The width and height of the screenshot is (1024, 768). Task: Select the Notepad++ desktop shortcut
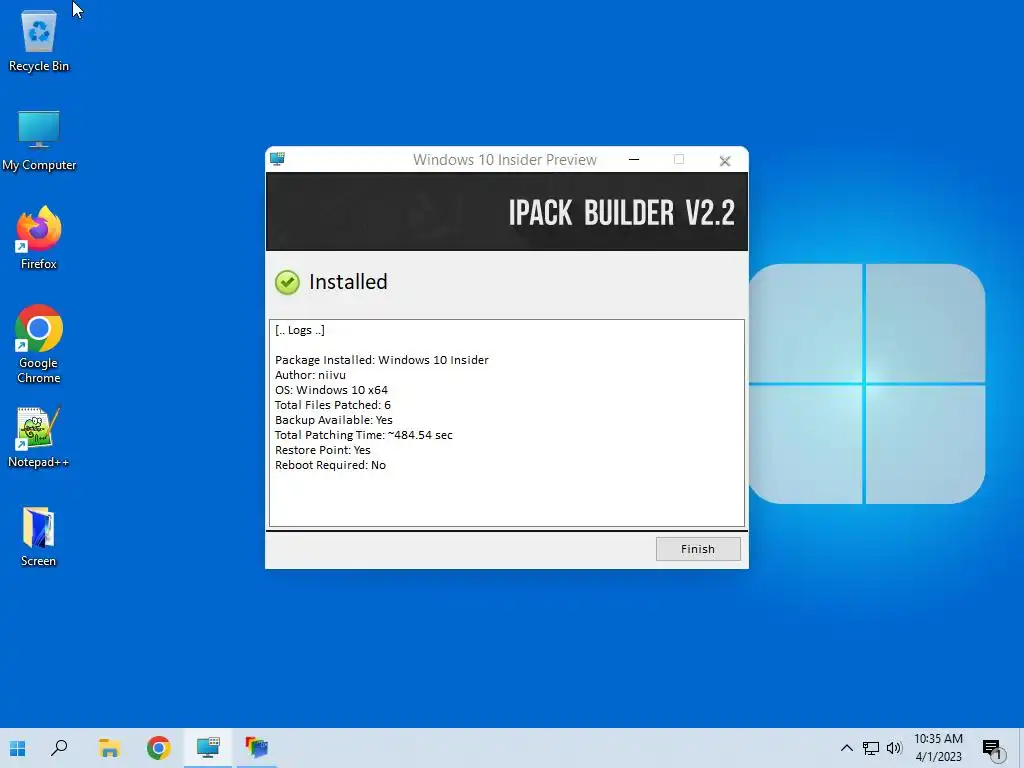(39, 438)
